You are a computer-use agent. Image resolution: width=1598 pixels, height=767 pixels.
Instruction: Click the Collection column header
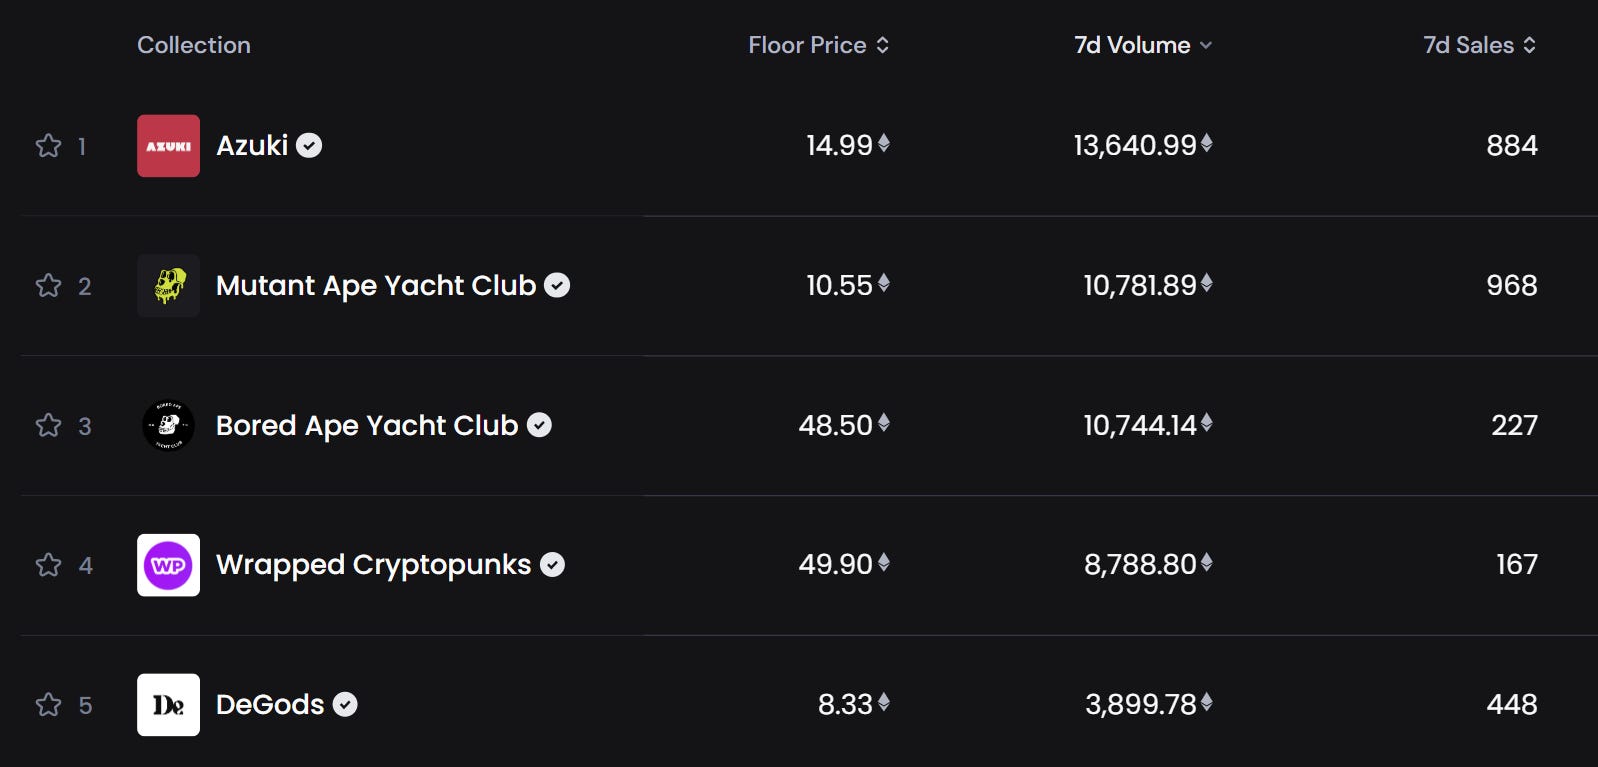194,45
